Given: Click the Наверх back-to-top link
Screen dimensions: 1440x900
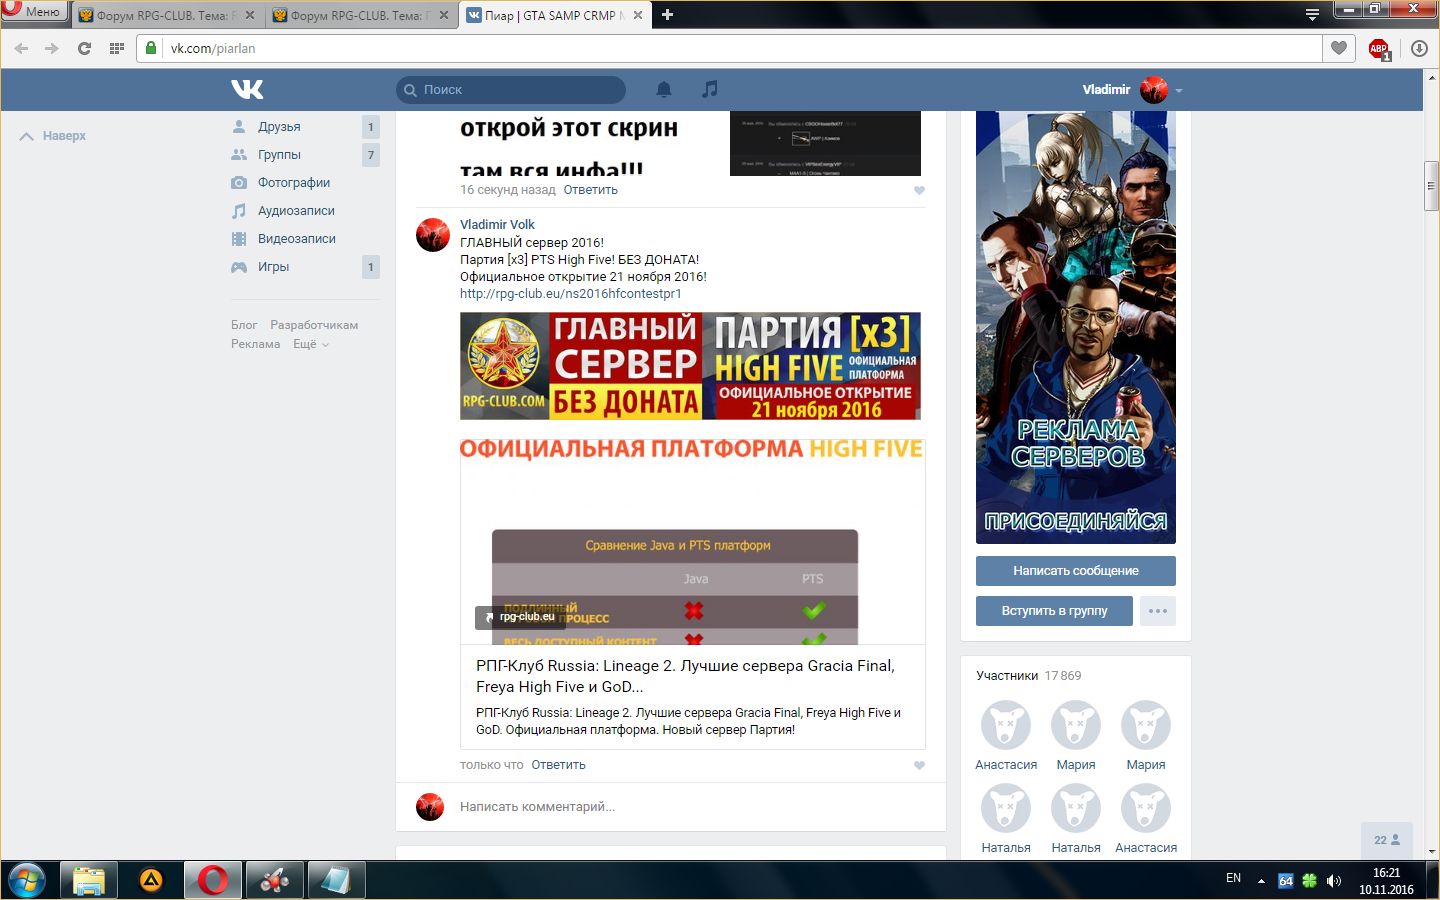Looking at the screenshot, I should click(x=53, y=136).
